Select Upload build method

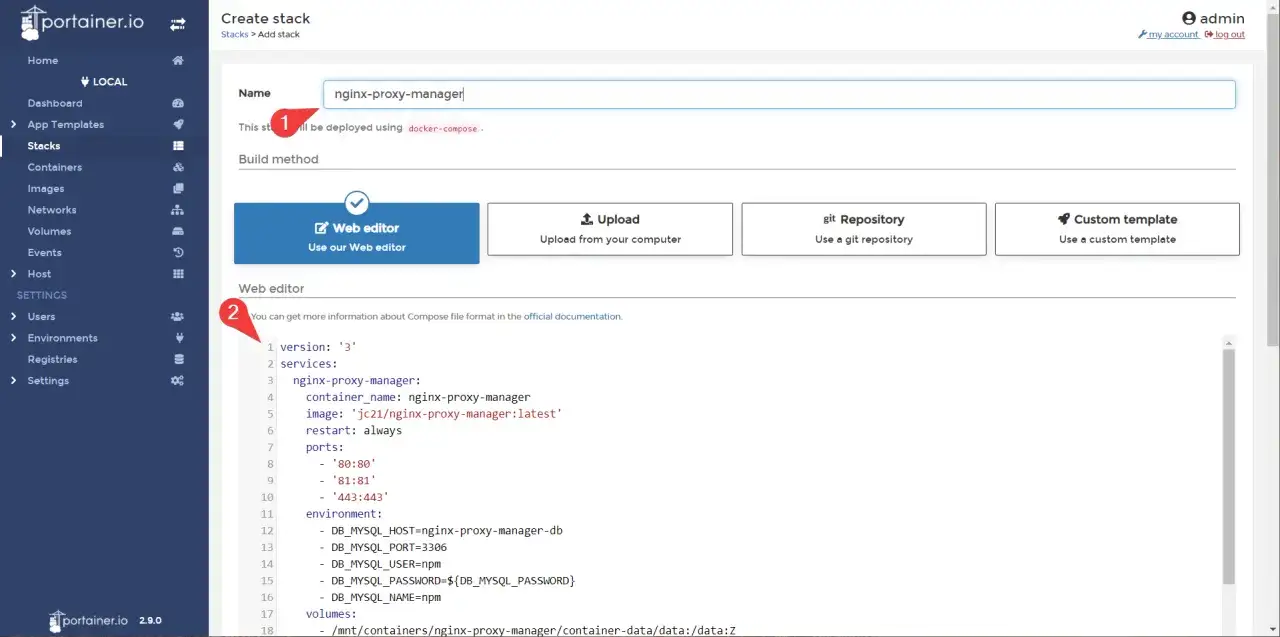coord(610,229)
